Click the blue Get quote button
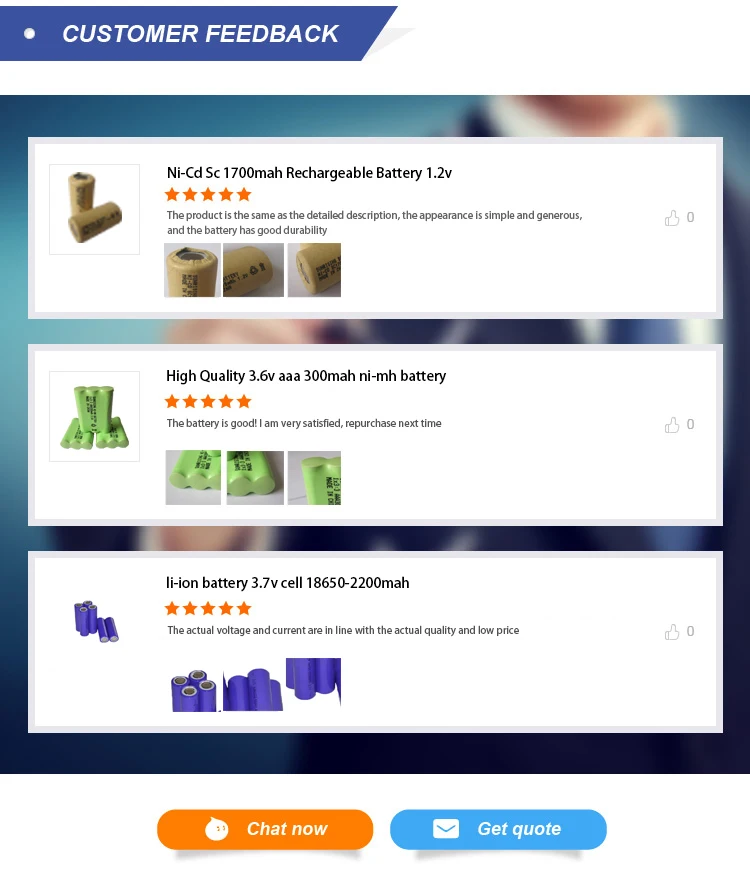The image size is (750, 882). 498,829
